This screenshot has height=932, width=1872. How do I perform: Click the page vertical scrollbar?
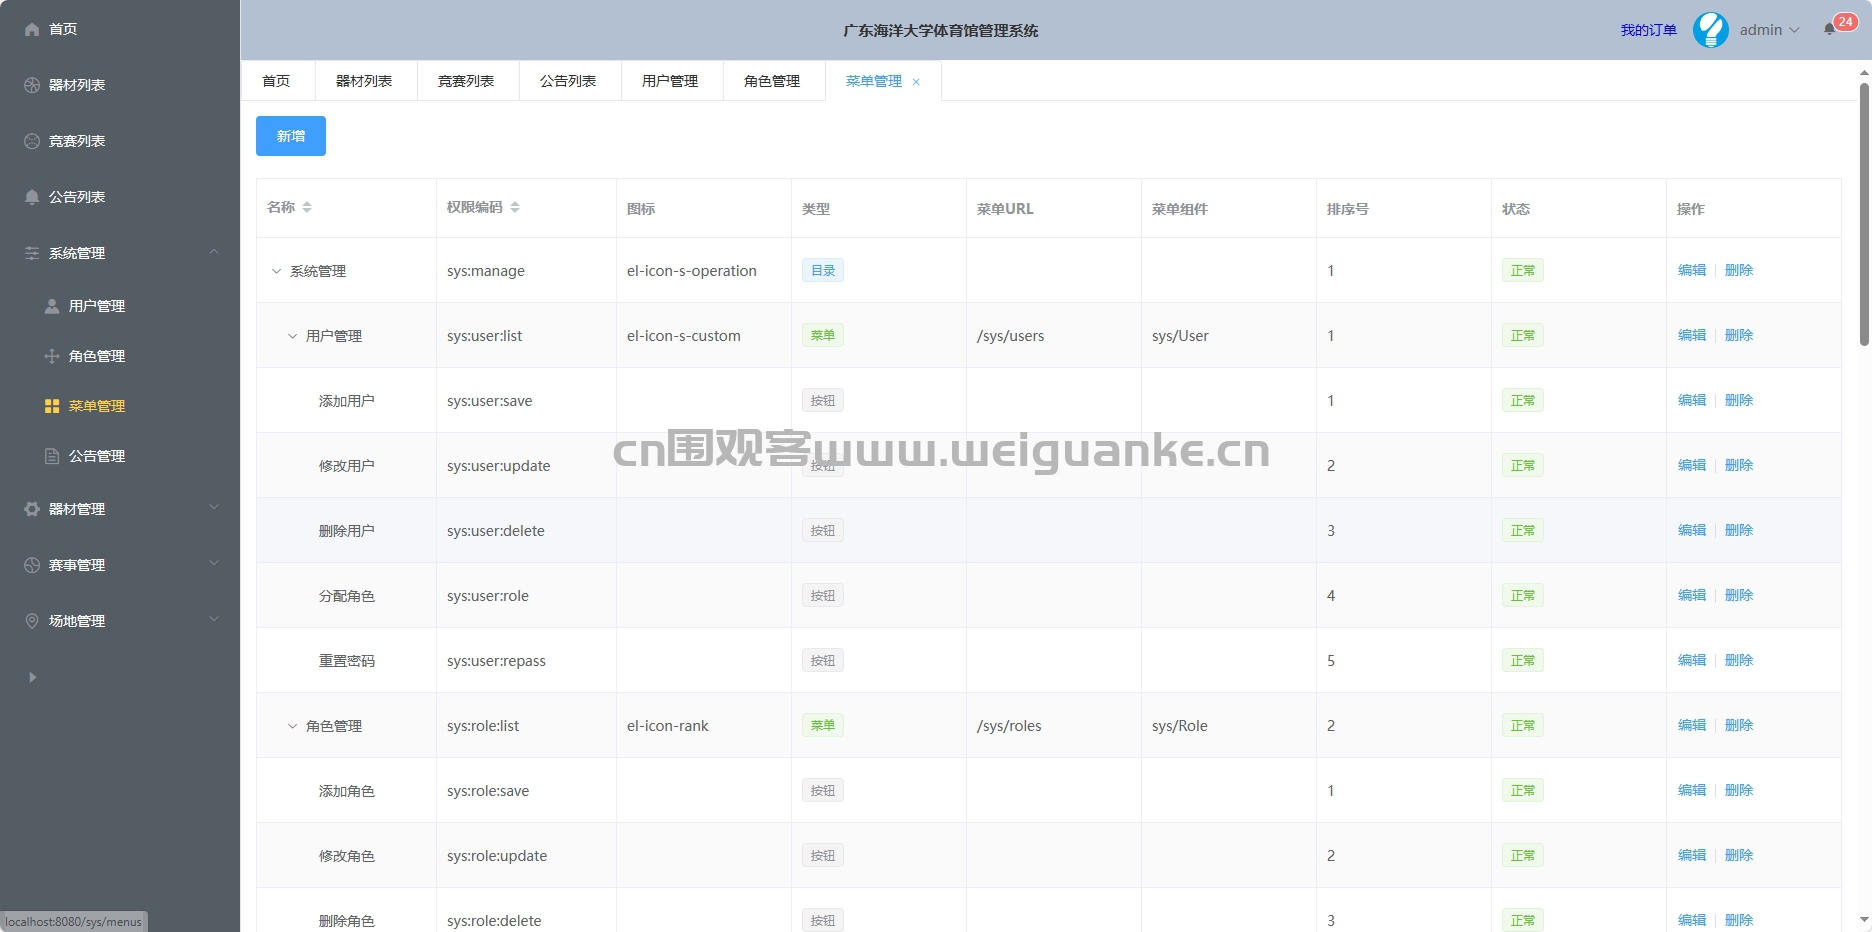click(1864, 214)
